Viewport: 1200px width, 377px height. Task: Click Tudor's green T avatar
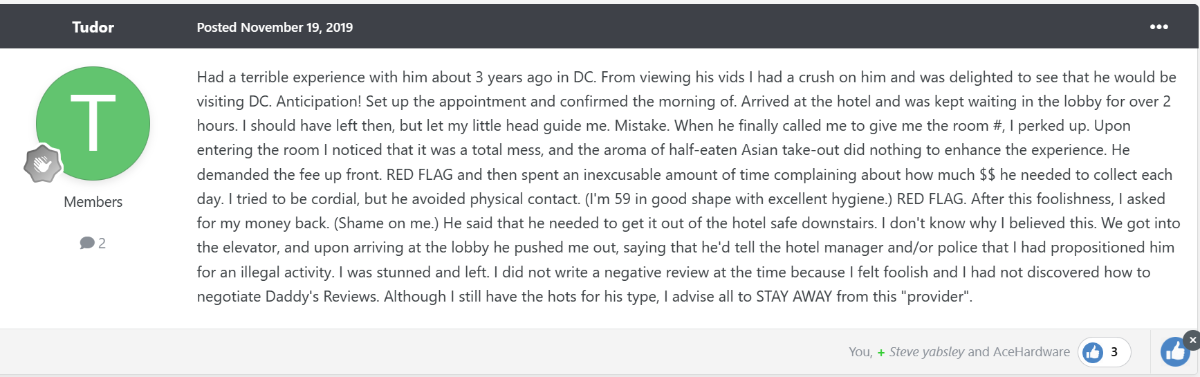[x=93, y=124]
